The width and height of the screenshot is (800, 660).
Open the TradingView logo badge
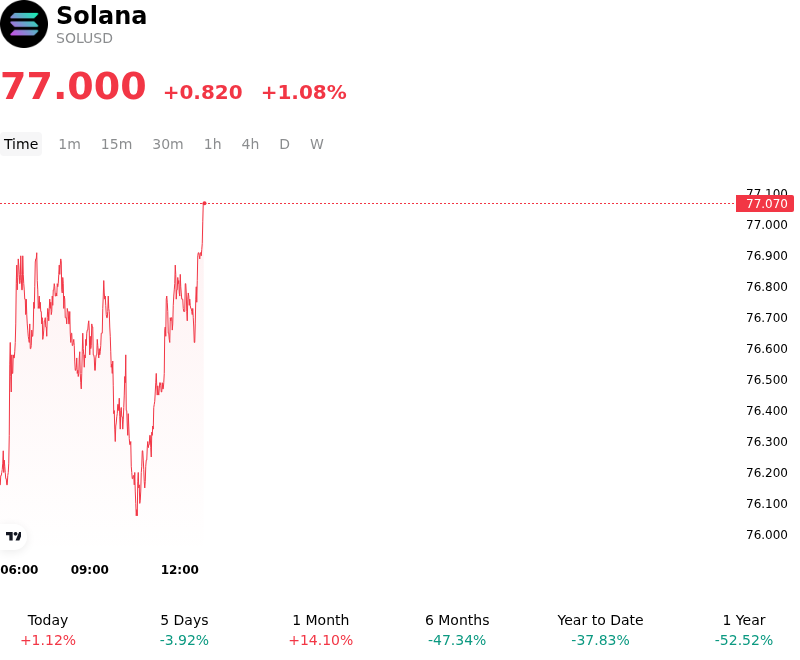pos(13,536)
